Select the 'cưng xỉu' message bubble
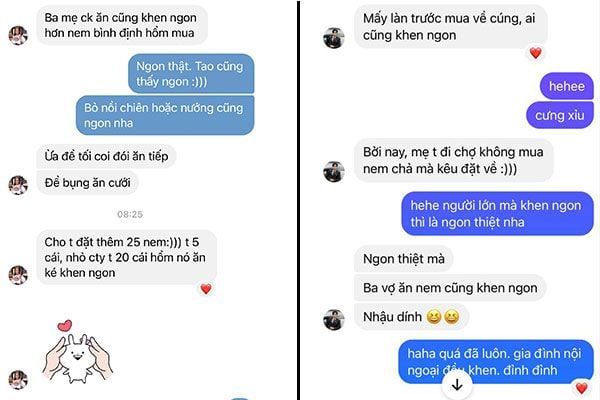 coord(560,115)
